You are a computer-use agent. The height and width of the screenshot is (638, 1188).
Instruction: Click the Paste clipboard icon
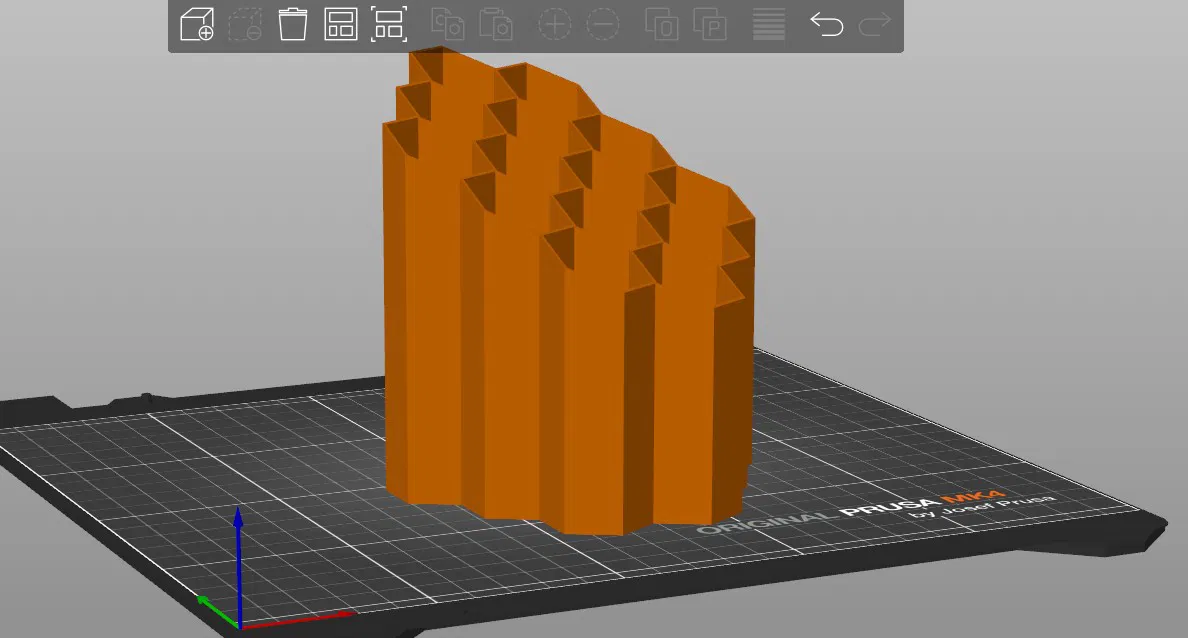[x=496, y=24]
